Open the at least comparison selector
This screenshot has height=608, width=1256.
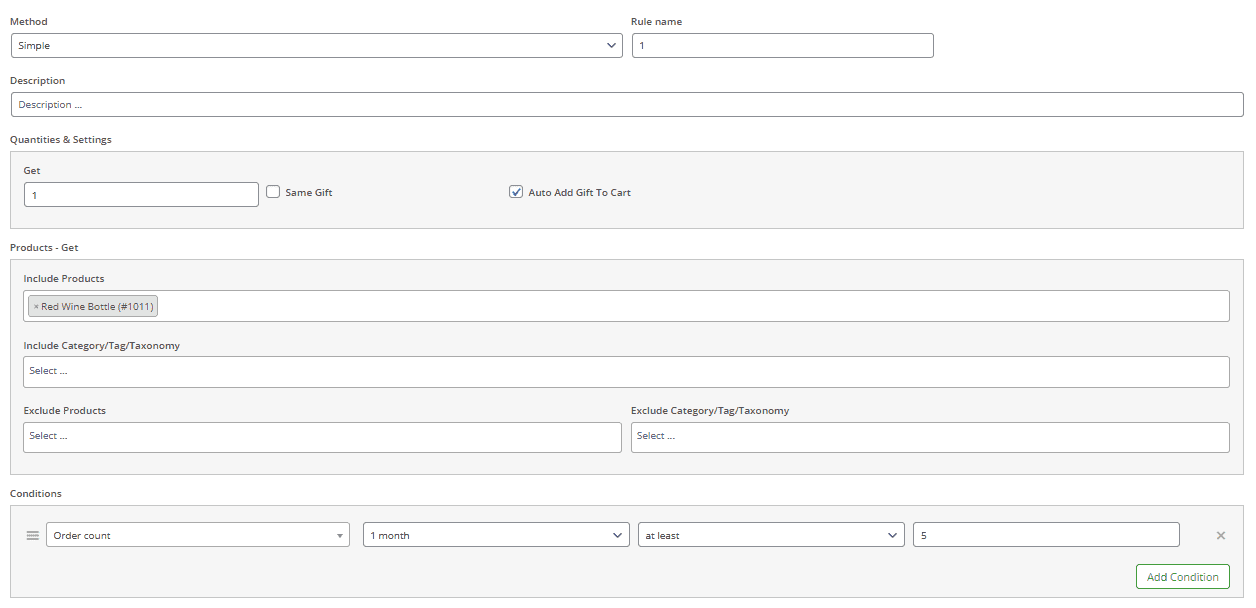point(771,534)
